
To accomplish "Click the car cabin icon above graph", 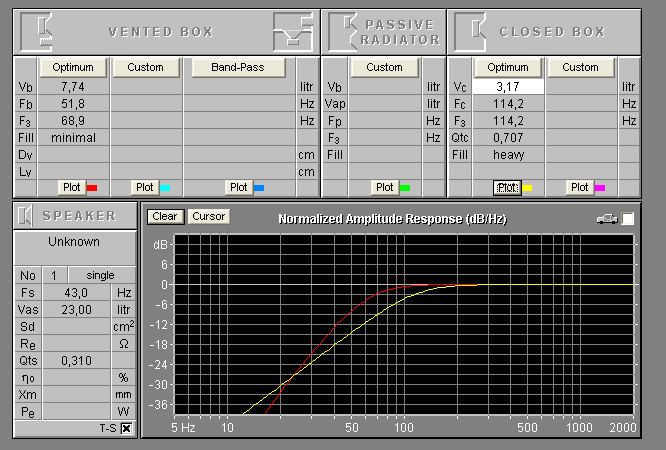I will point(607,219).
